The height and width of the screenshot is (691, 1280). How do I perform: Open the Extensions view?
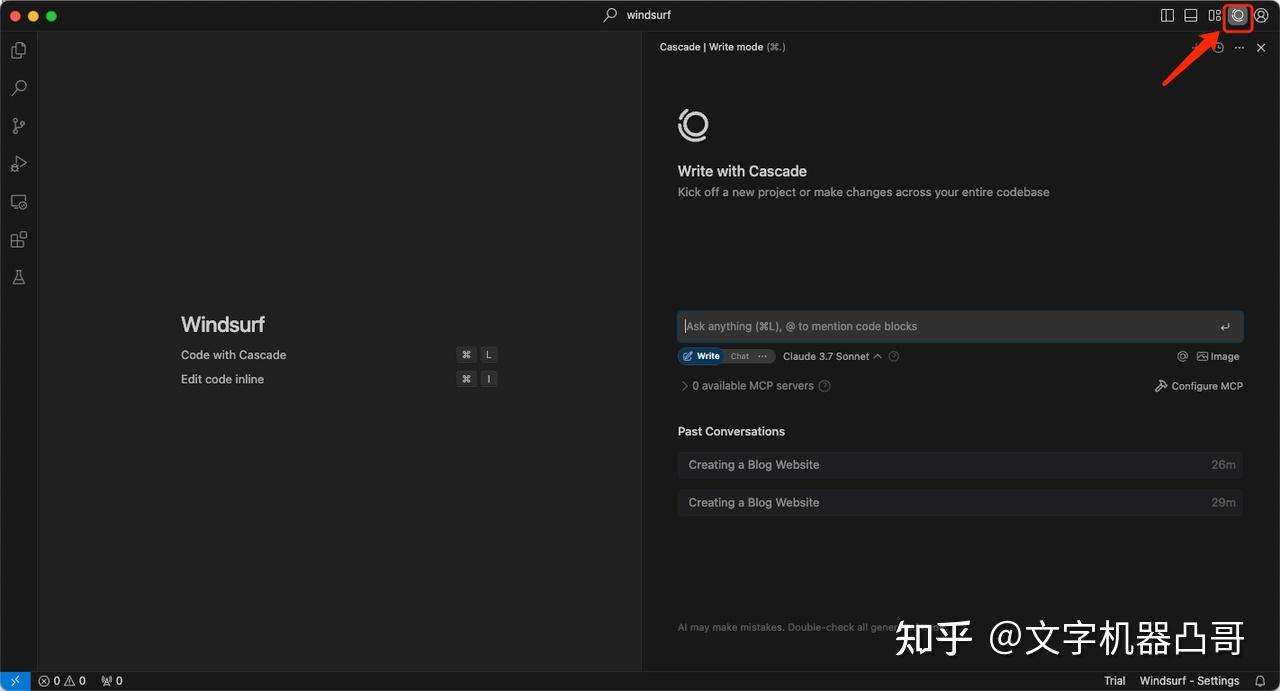tap(18, 240)
